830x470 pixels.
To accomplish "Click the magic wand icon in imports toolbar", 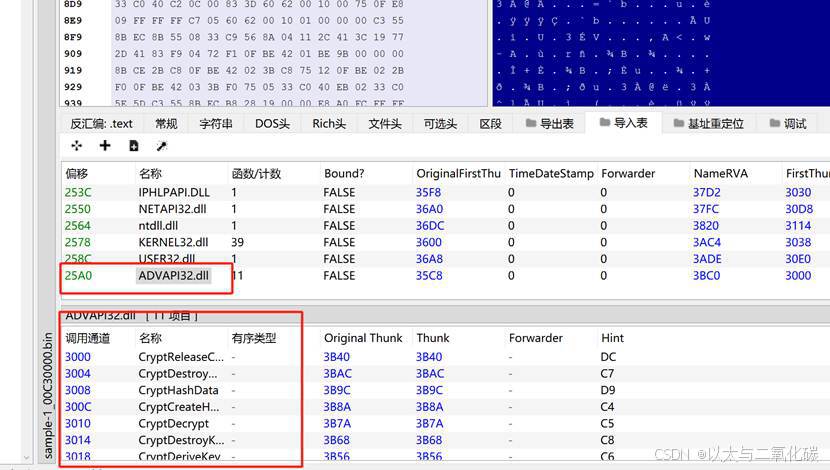I will [x=162, y=146].
